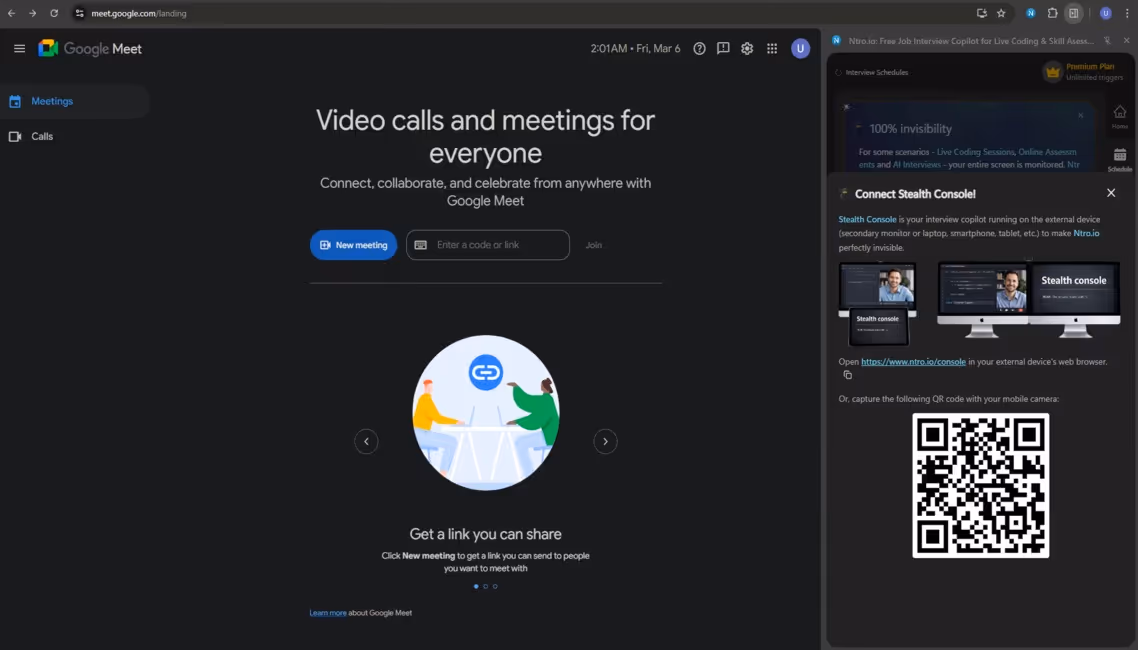Open the Google apps grid launcher
Image resolution: width=1138 pixels, height=650 pixels.
(772, 49)
